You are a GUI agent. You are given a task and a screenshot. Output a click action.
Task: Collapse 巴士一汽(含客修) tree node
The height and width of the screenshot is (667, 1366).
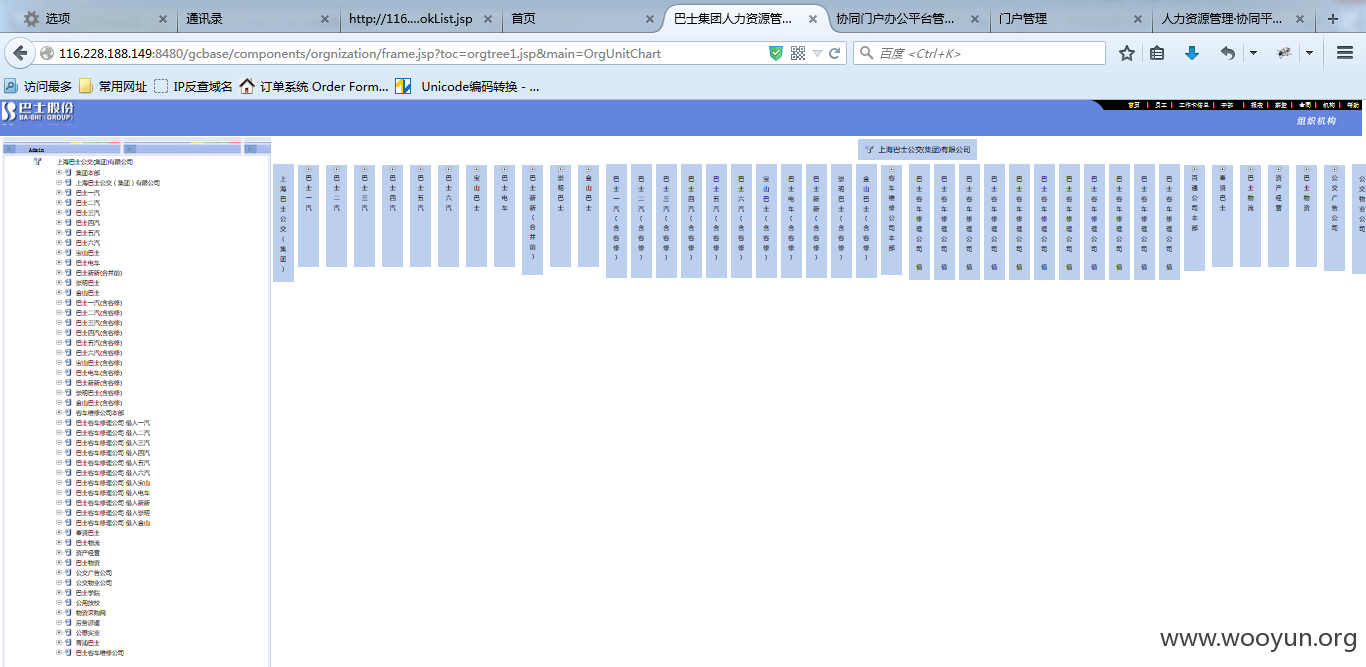(x=59, y=302)
